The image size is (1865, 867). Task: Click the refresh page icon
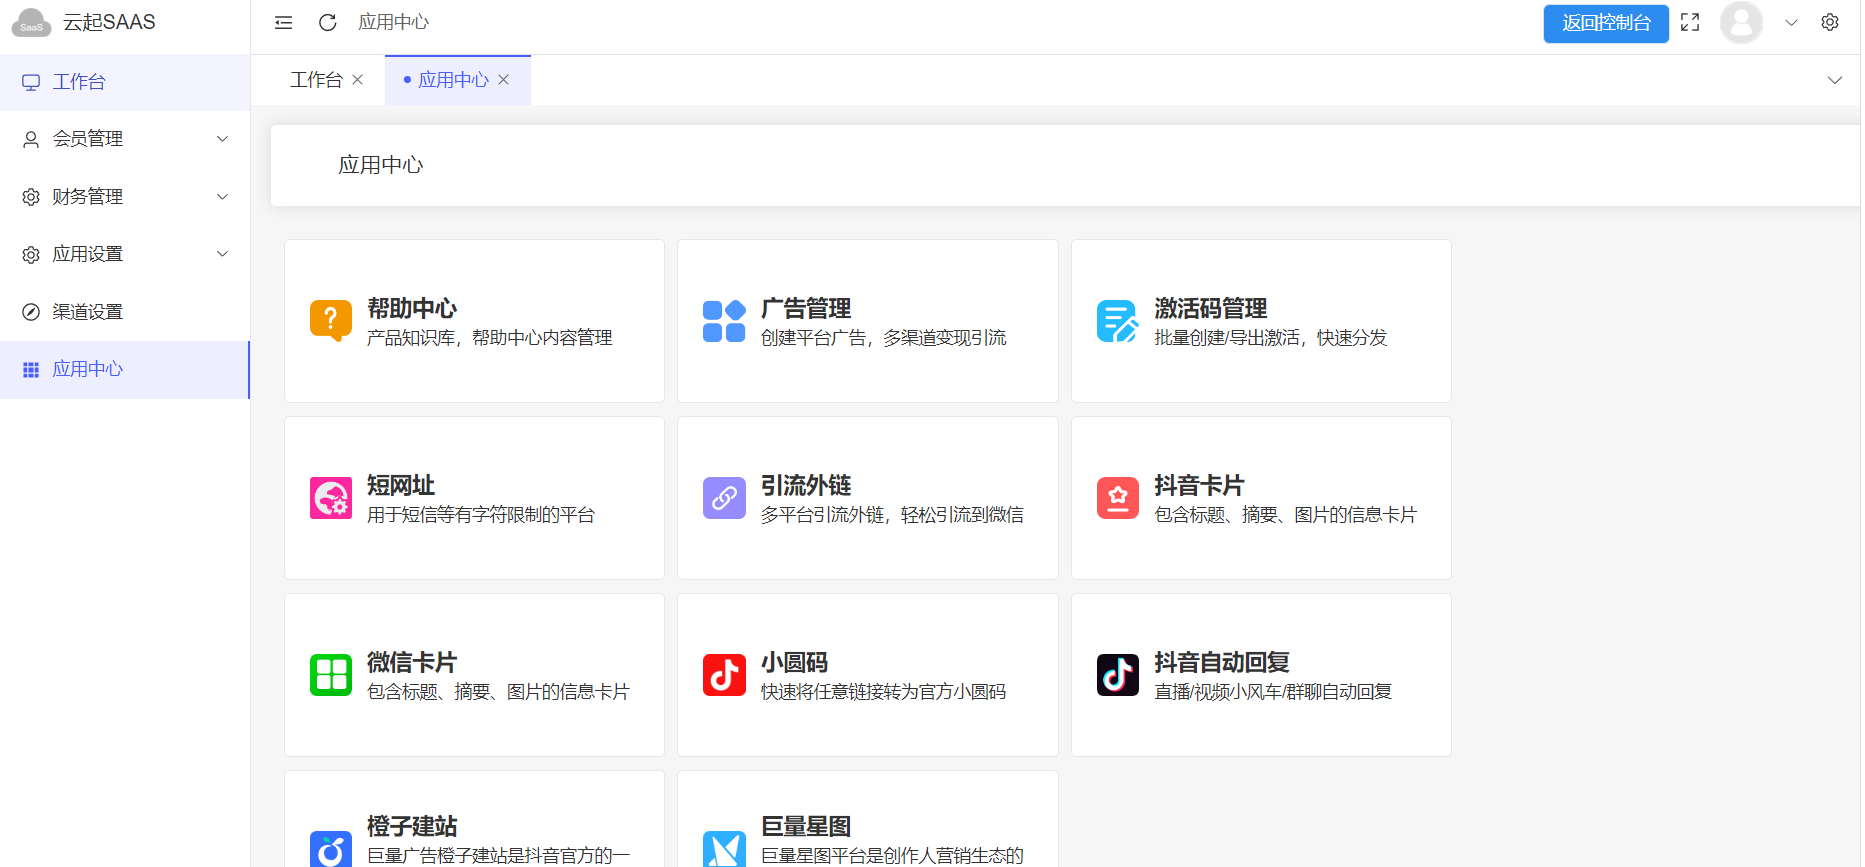(x=327, y=22)
